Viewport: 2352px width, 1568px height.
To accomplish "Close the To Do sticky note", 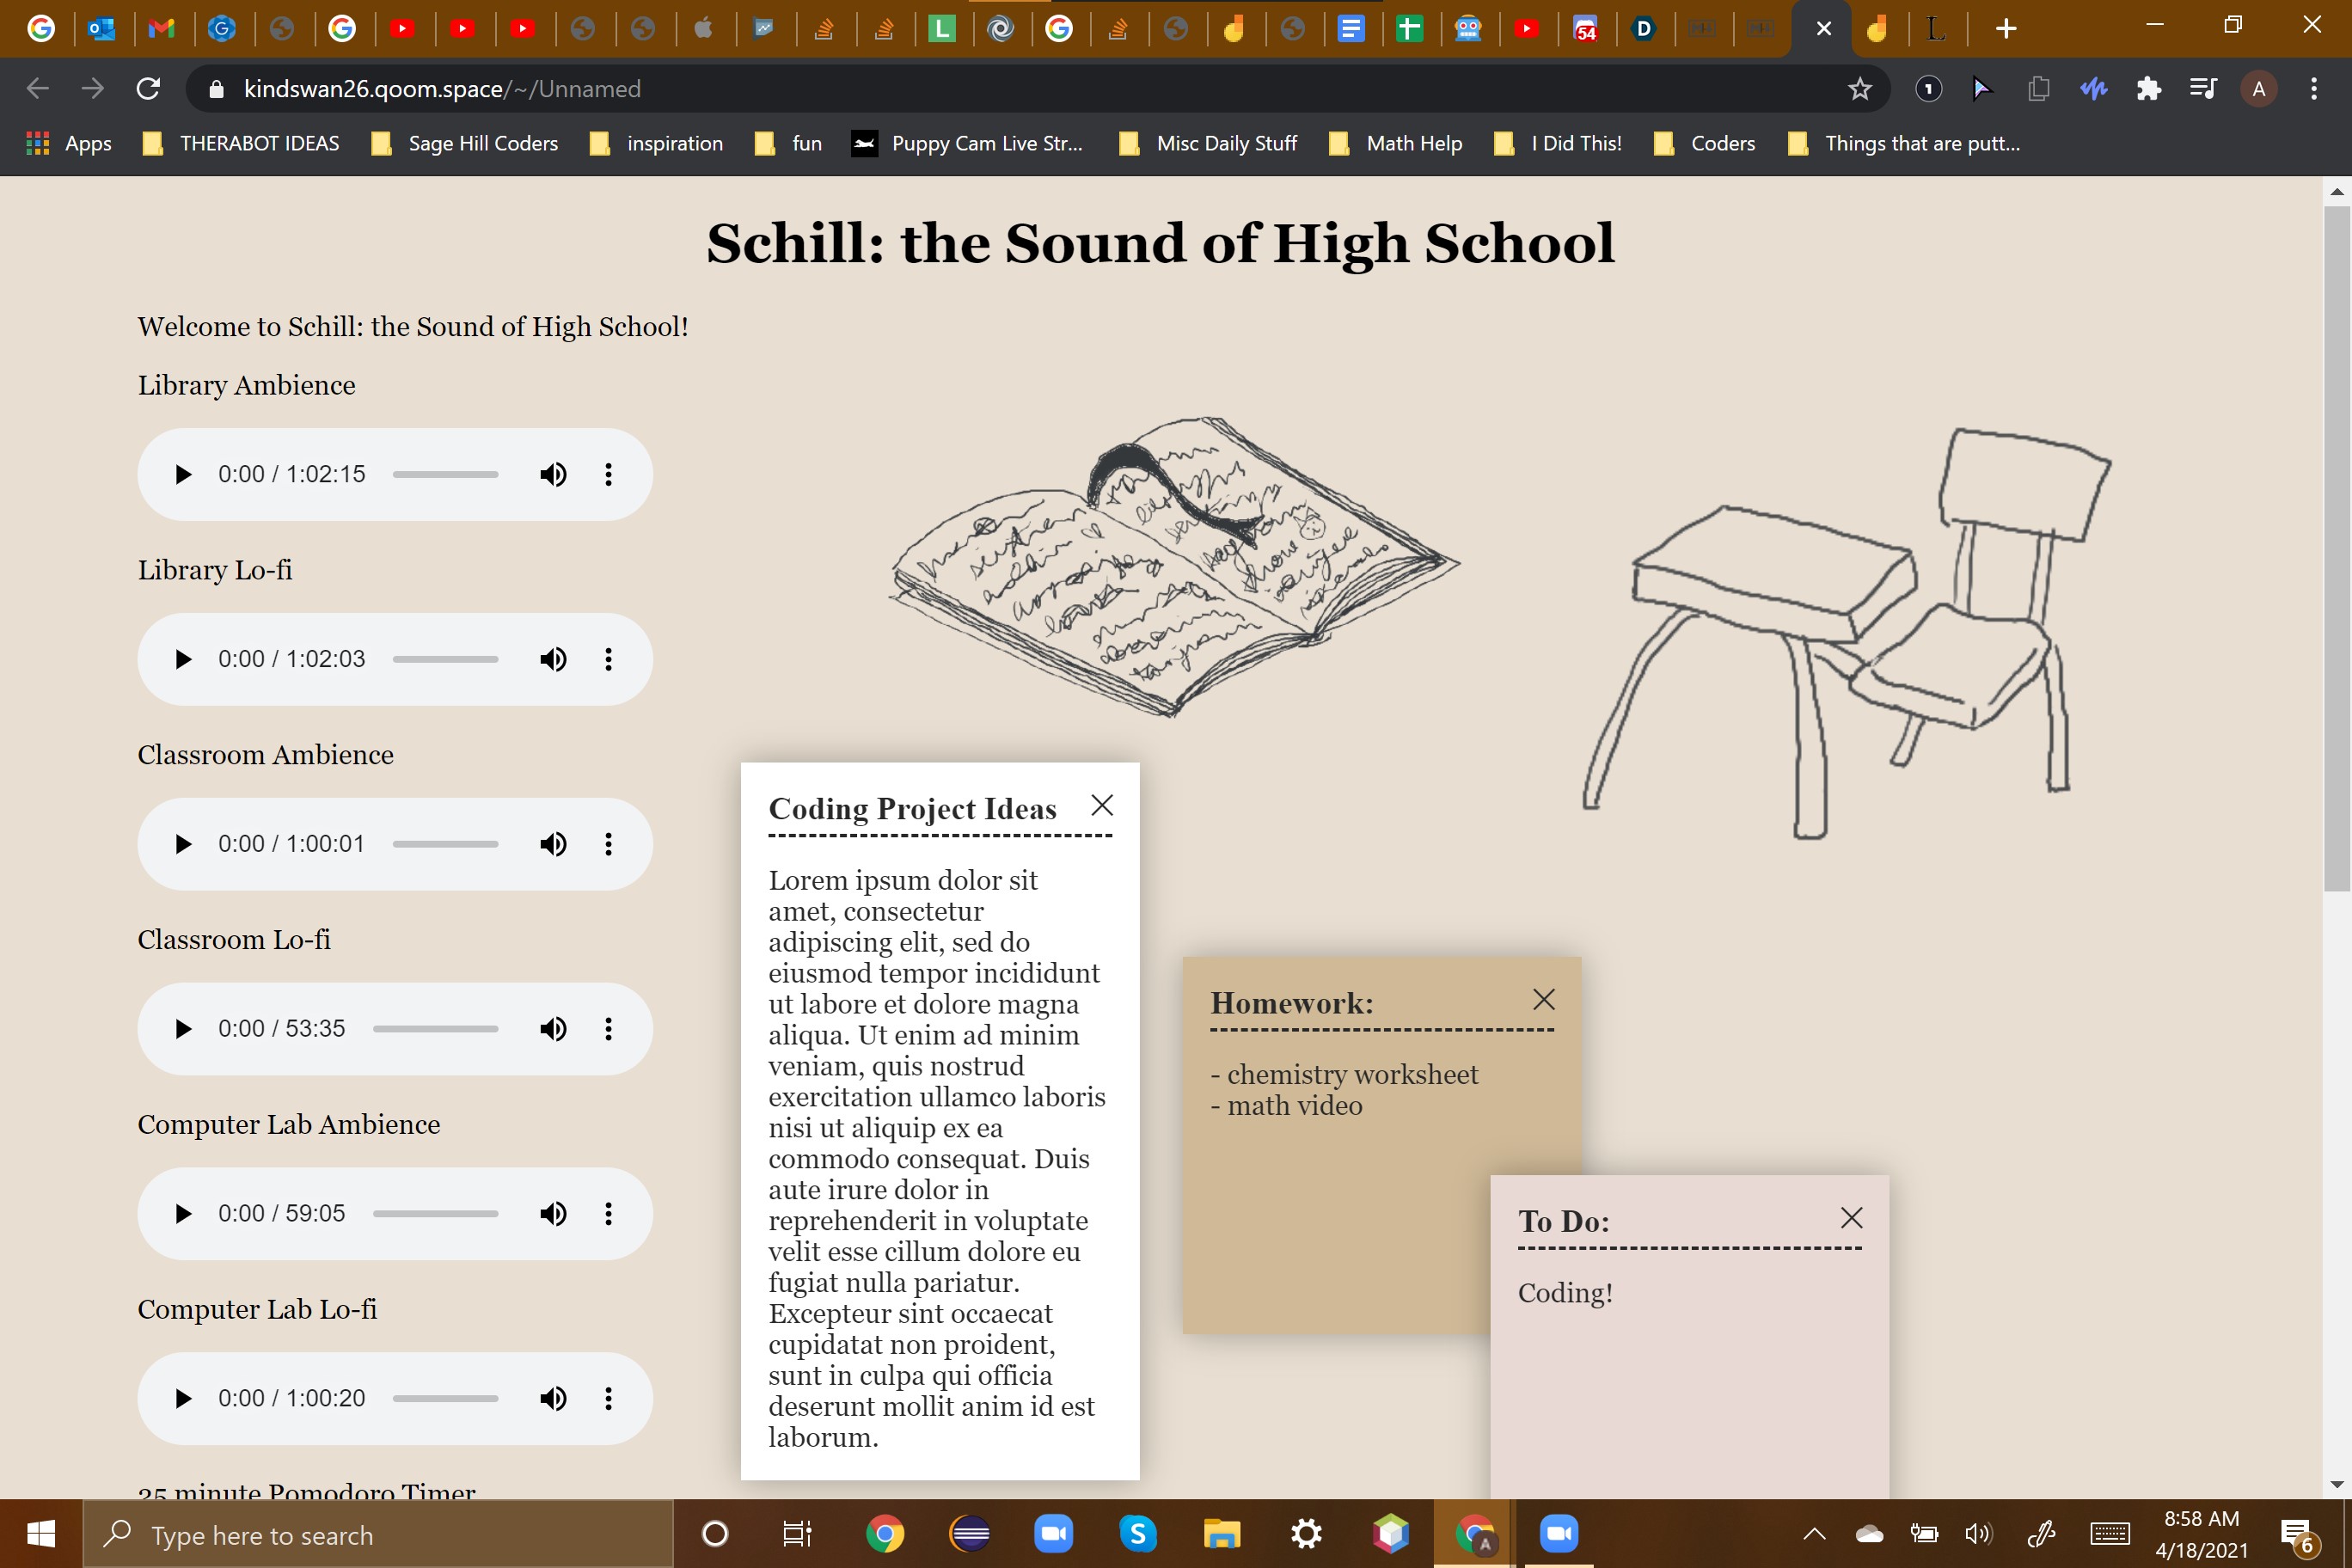I will pos(1851,1217).
